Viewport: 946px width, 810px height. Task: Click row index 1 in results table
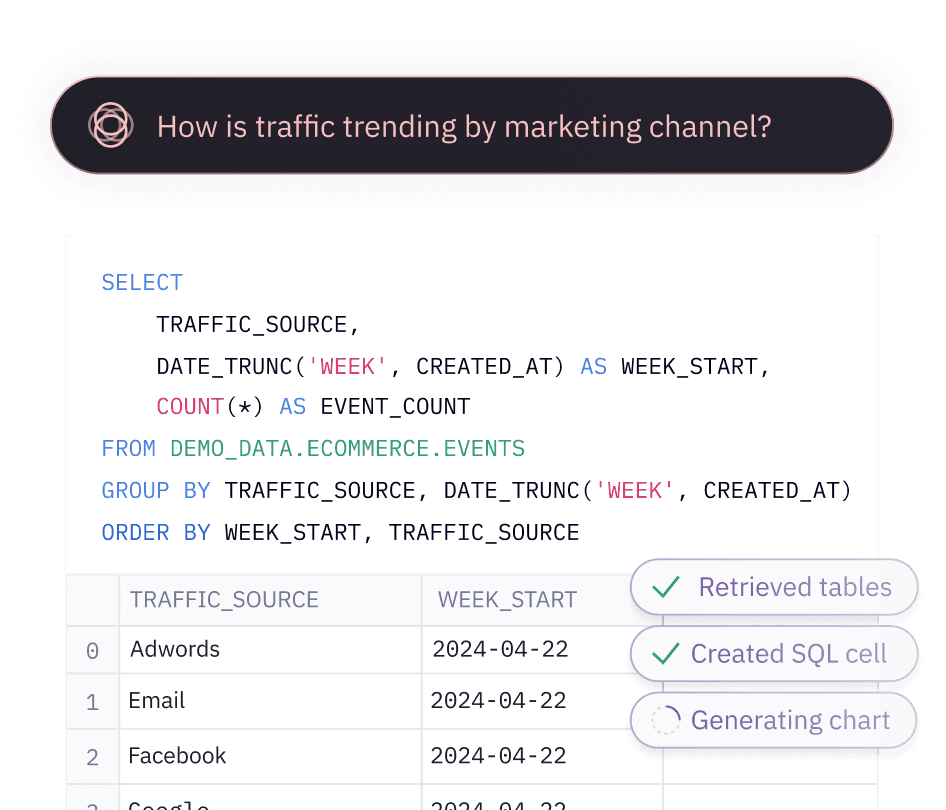[92, 703]
